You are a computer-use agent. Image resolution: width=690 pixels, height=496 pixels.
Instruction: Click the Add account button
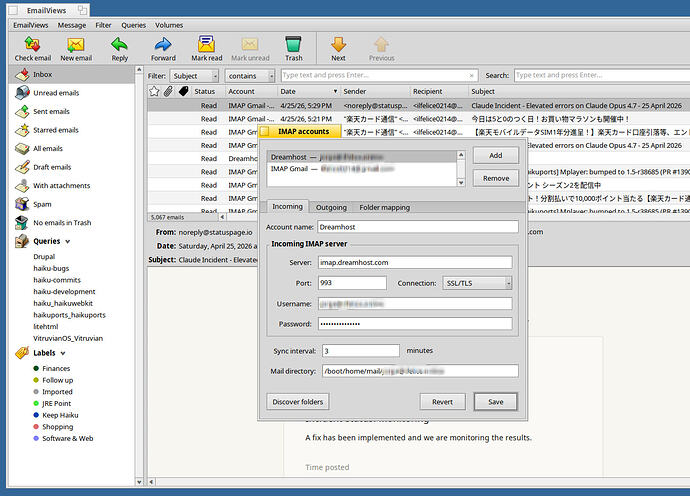(x=495, y=155)
